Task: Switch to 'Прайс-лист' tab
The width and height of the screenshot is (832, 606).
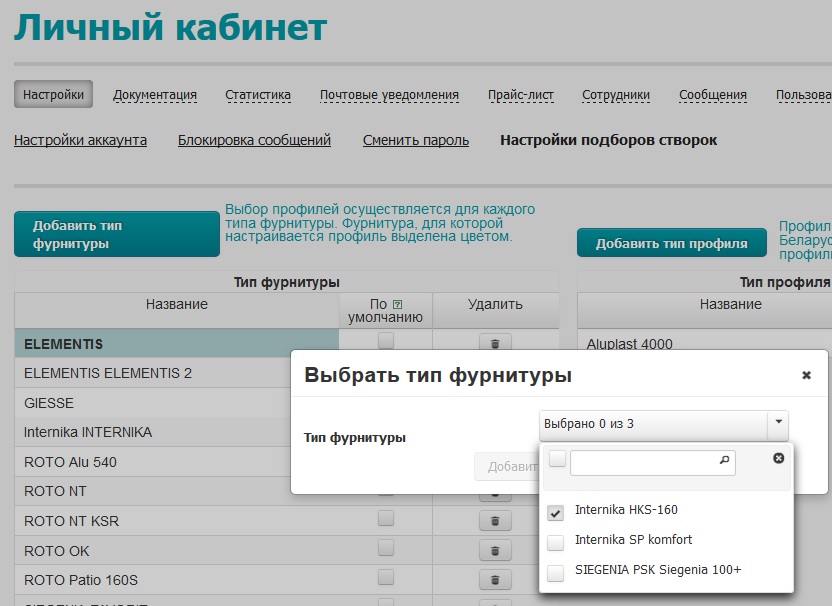Action: tap(520, 95)
